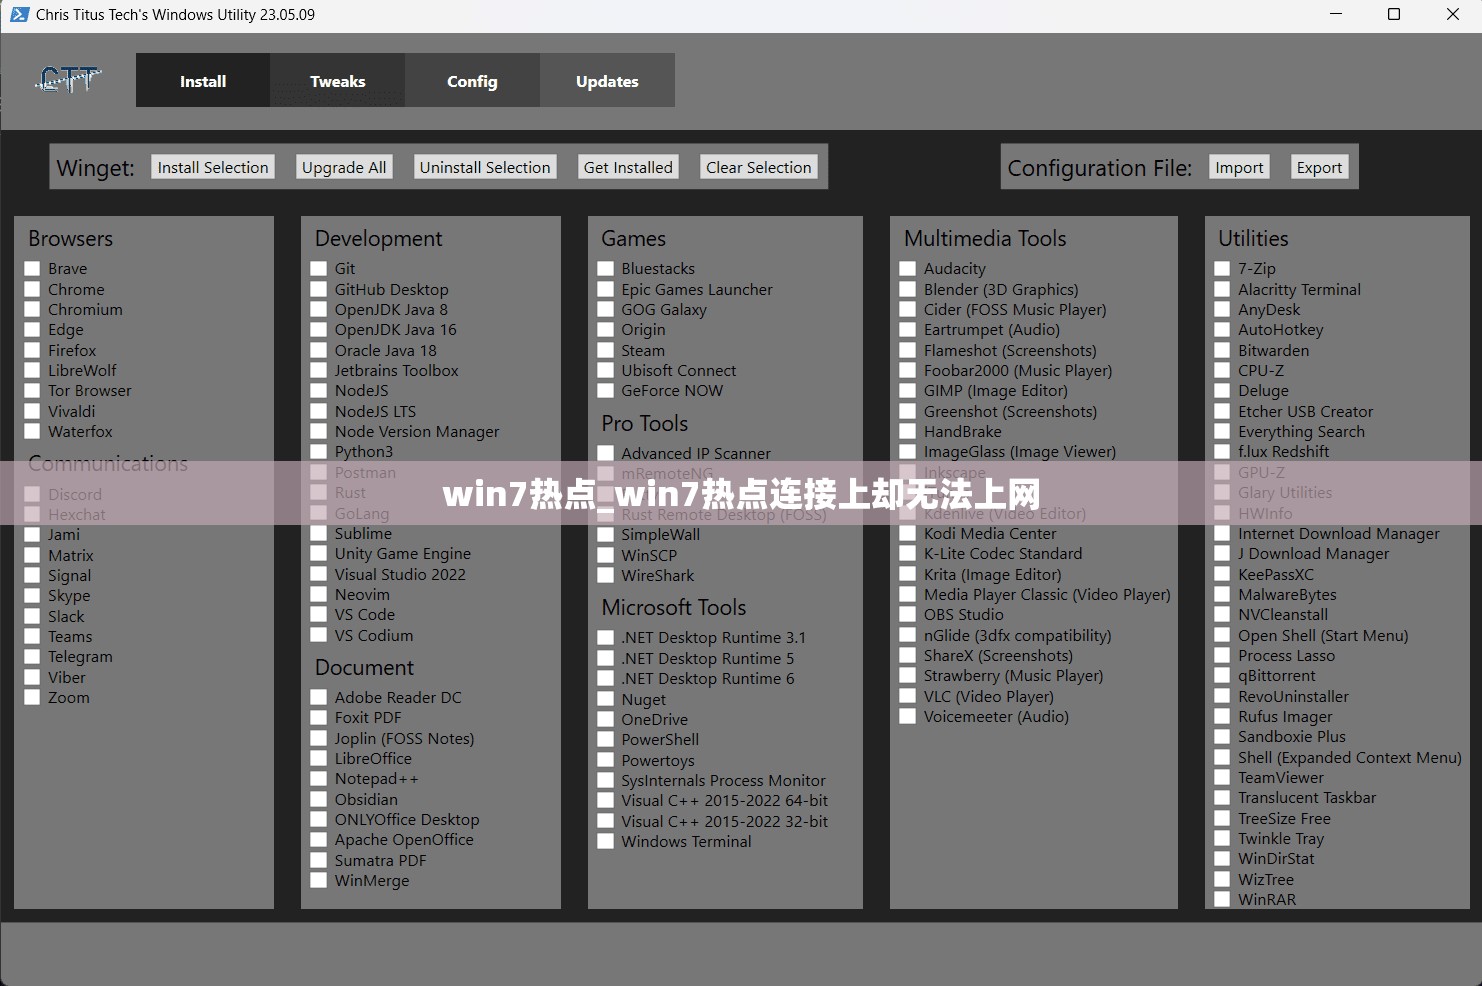
Task: Tick the Windows Terminal checkbox
Action: point(606,842)
